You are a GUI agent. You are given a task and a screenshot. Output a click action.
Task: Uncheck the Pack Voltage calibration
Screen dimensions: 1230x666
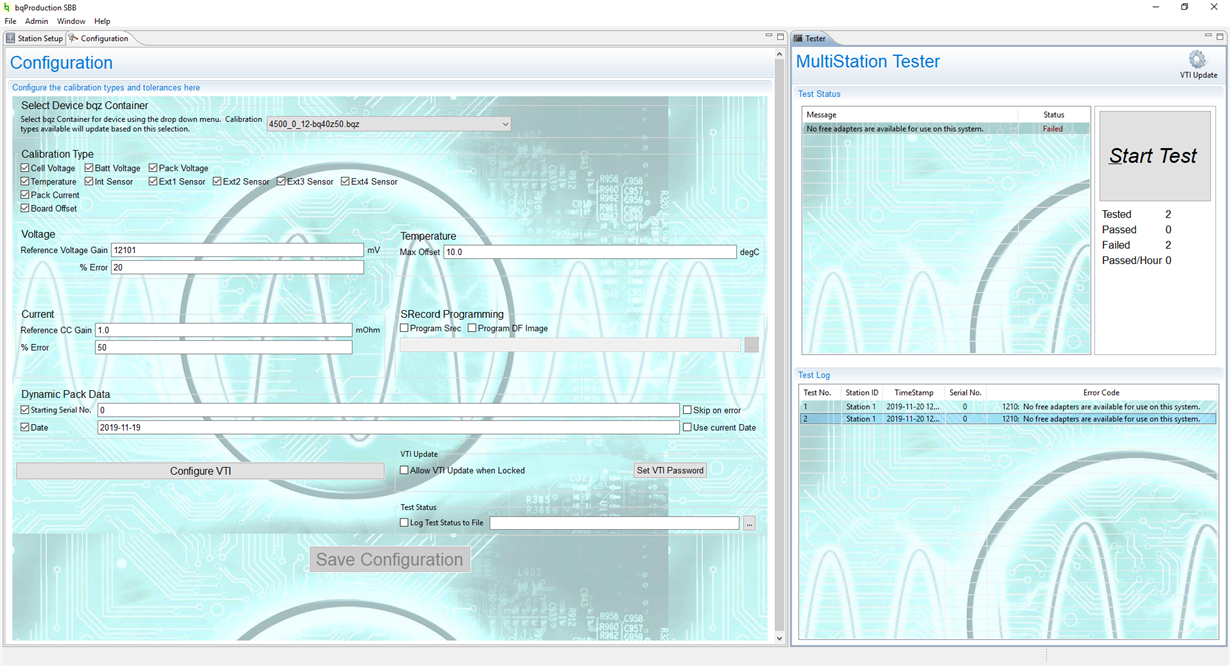pos(153,168)
